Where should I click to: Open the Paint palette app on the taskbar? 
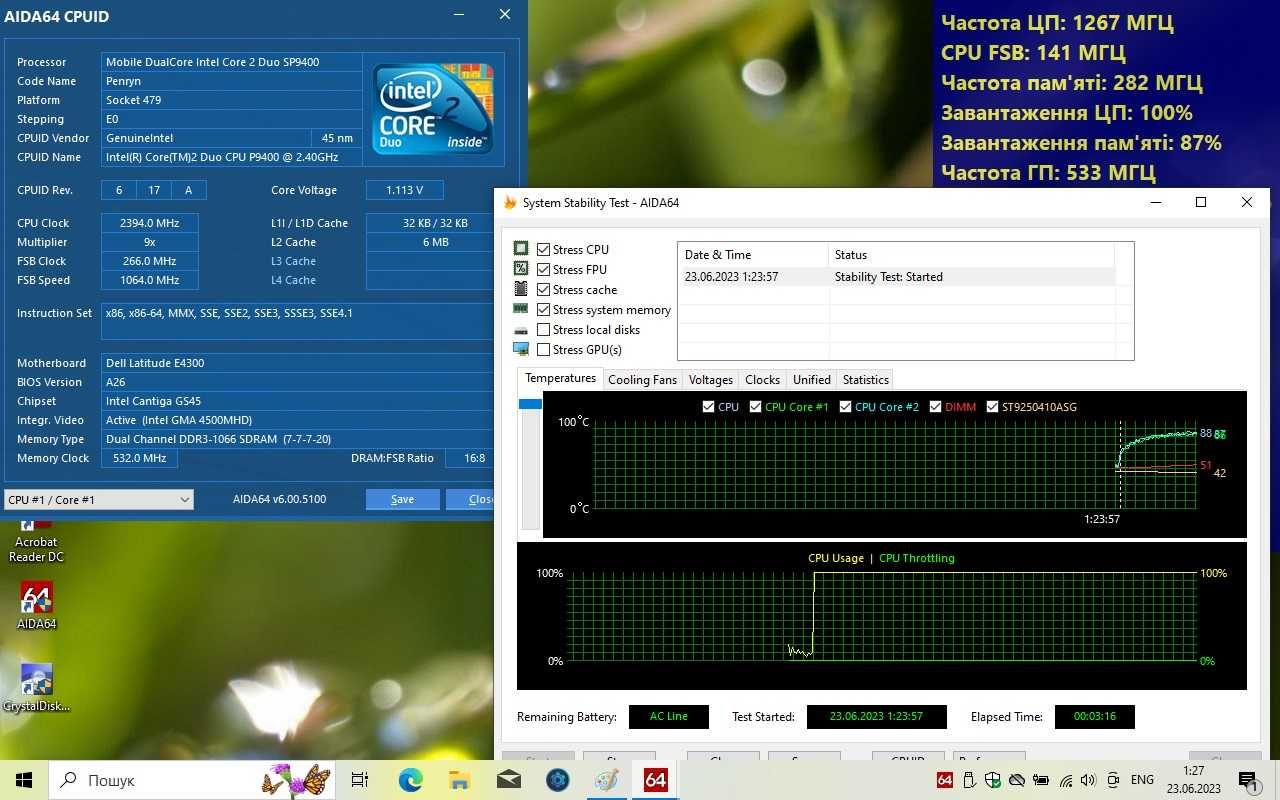click(606, 780)
